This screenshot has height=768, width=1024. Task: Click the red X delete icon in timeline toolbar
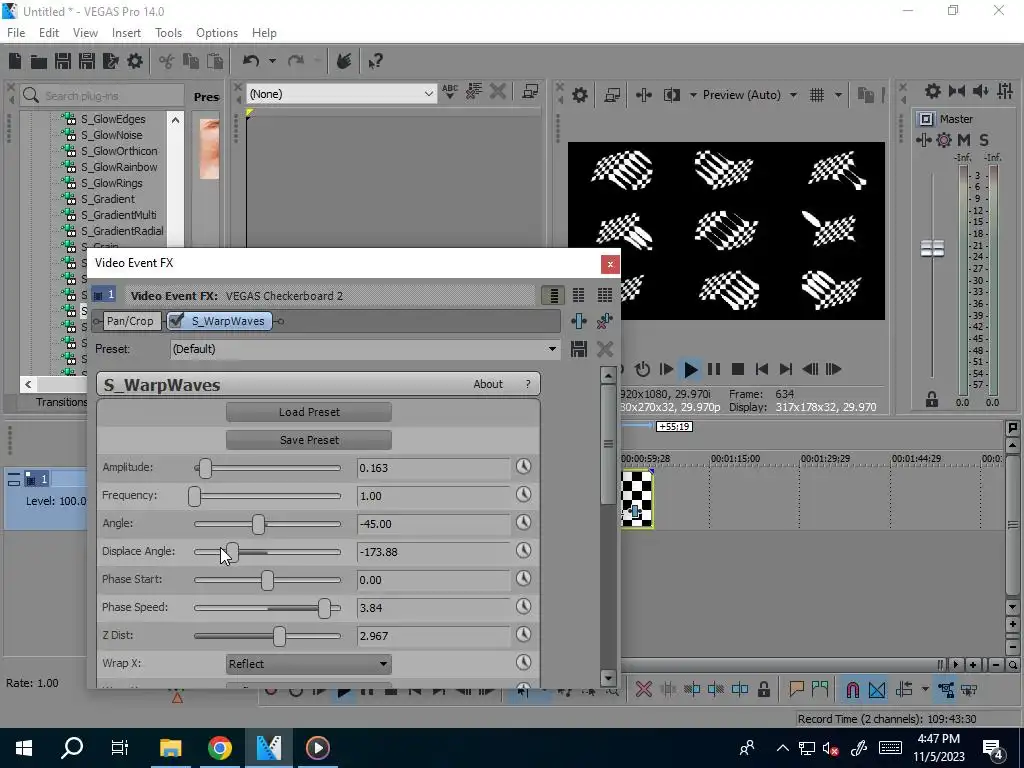pyautogui.click(x=643, y=689)
